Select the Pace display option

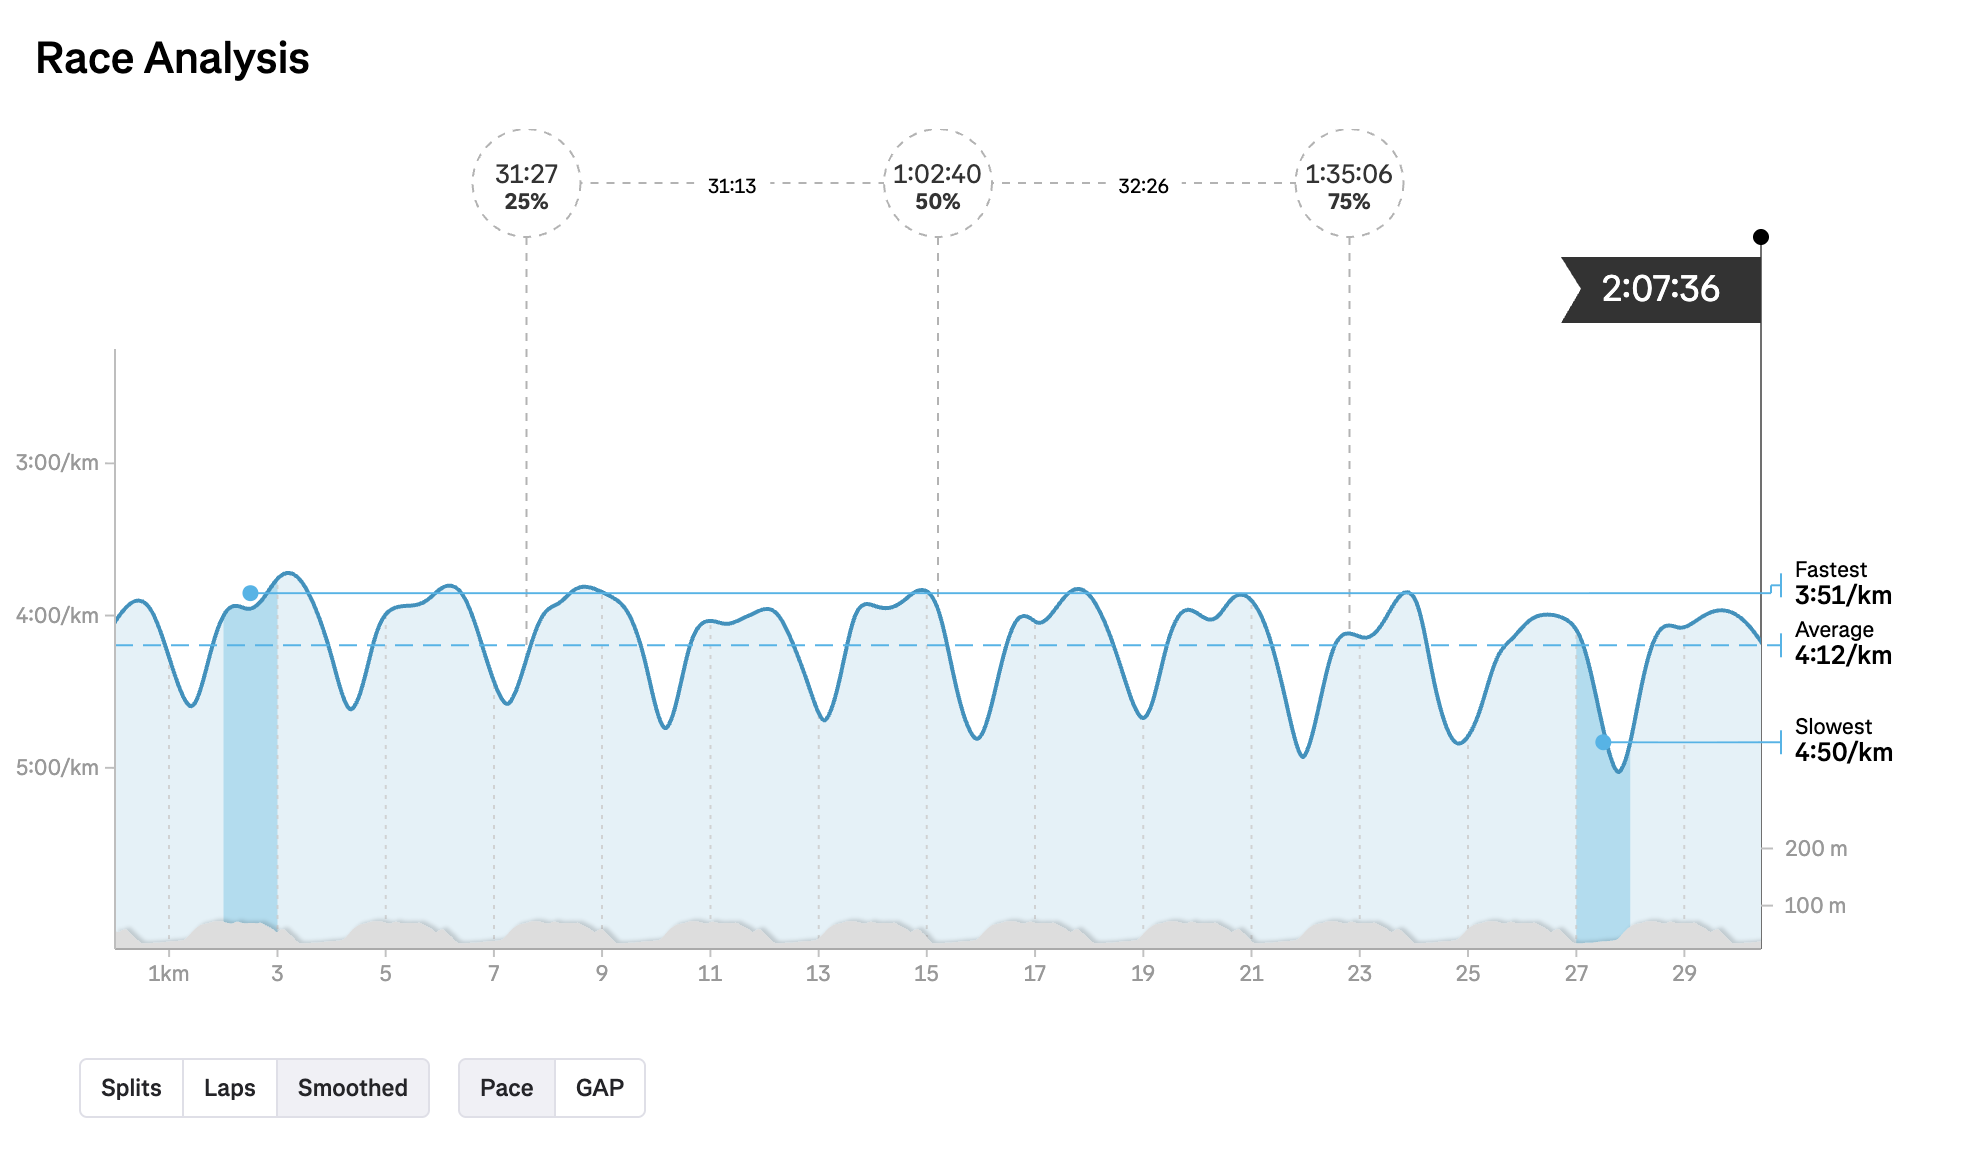pos(506,1088)
